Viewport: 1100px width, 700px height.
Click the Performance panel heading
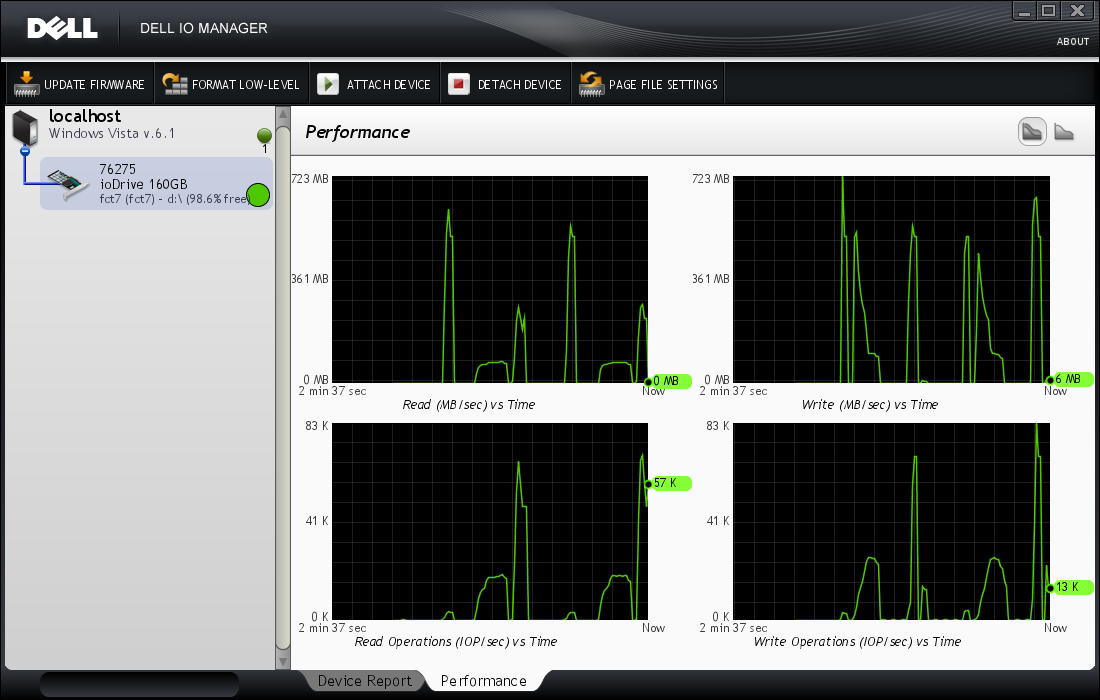pyautogui.click(x=358, y=132)
